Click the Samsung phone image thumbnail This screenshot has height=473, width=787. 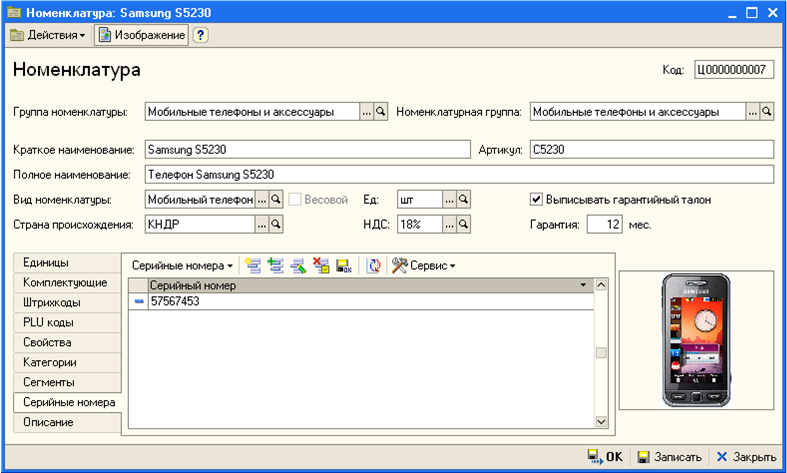696,340
